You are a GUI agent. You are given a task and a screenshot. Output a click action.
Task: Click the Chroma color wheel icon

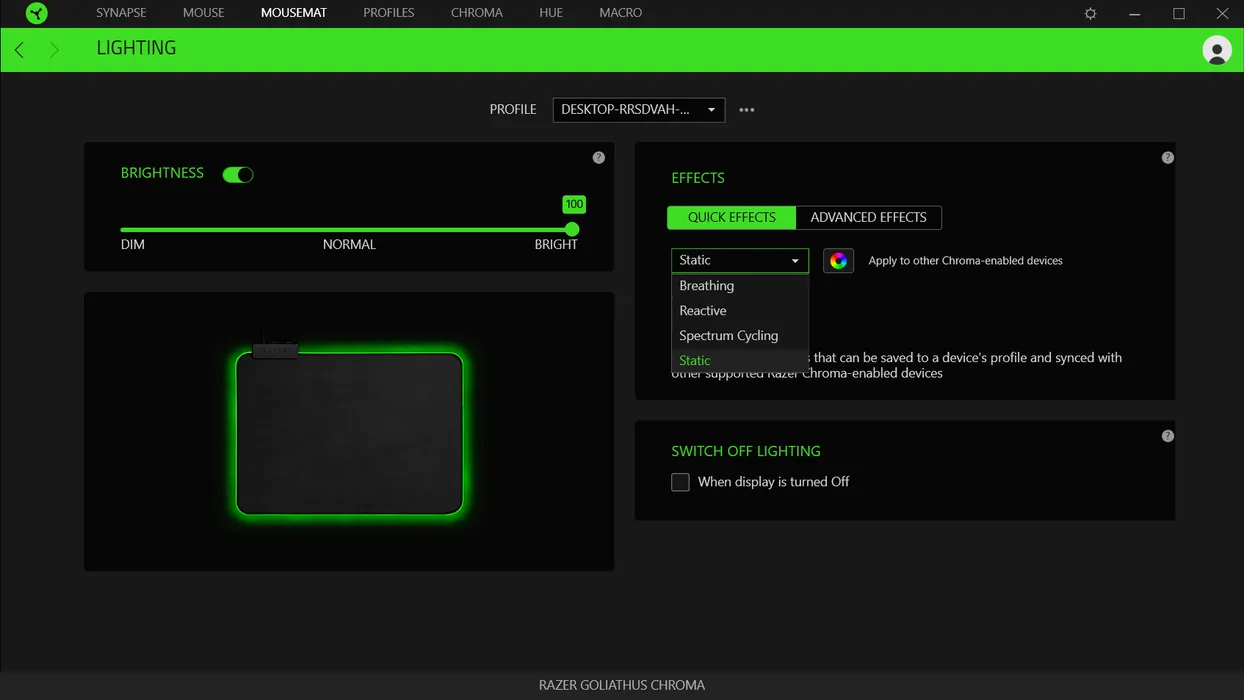tap(838, 261)
